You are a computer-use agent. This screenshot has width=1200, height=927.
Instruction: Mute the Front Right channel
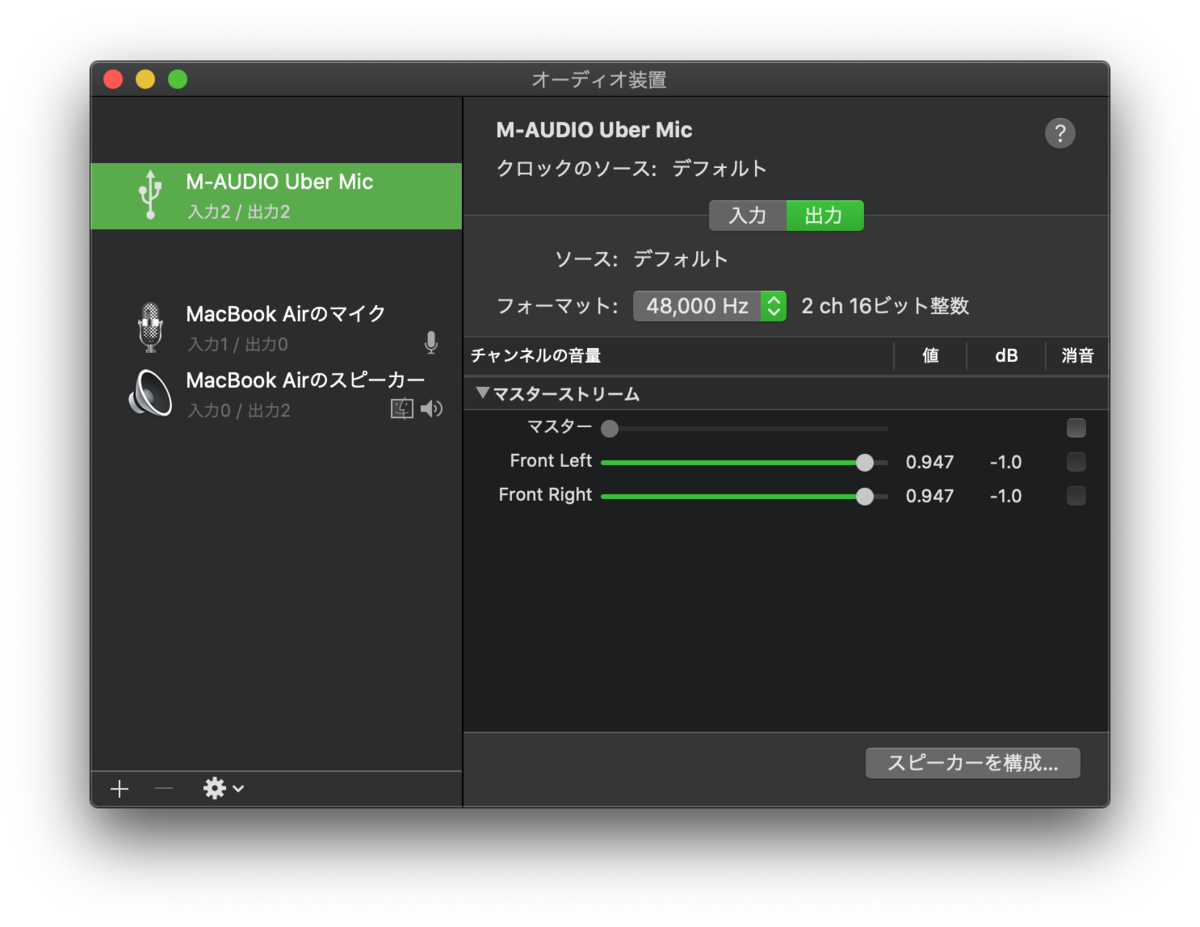click(x=1076, y=495)
